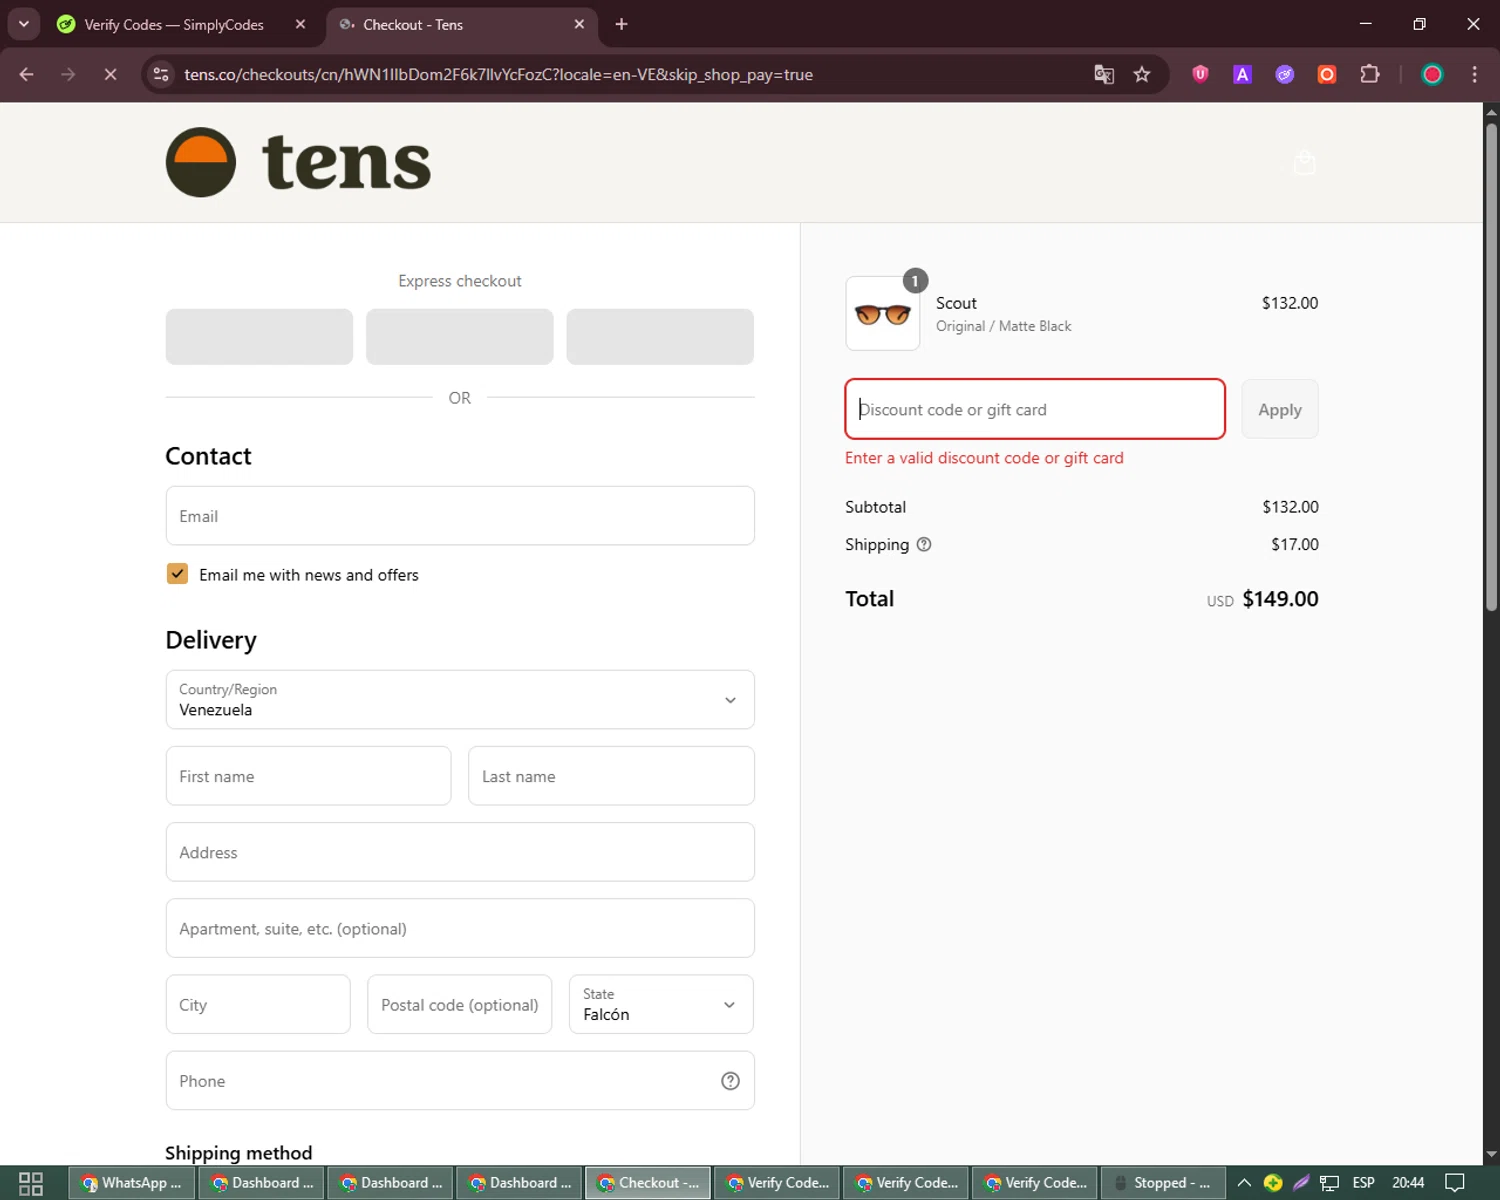Focus the Phone input field
Viewport: 1500px width, 1200px height.
(x=460, y=1081)
